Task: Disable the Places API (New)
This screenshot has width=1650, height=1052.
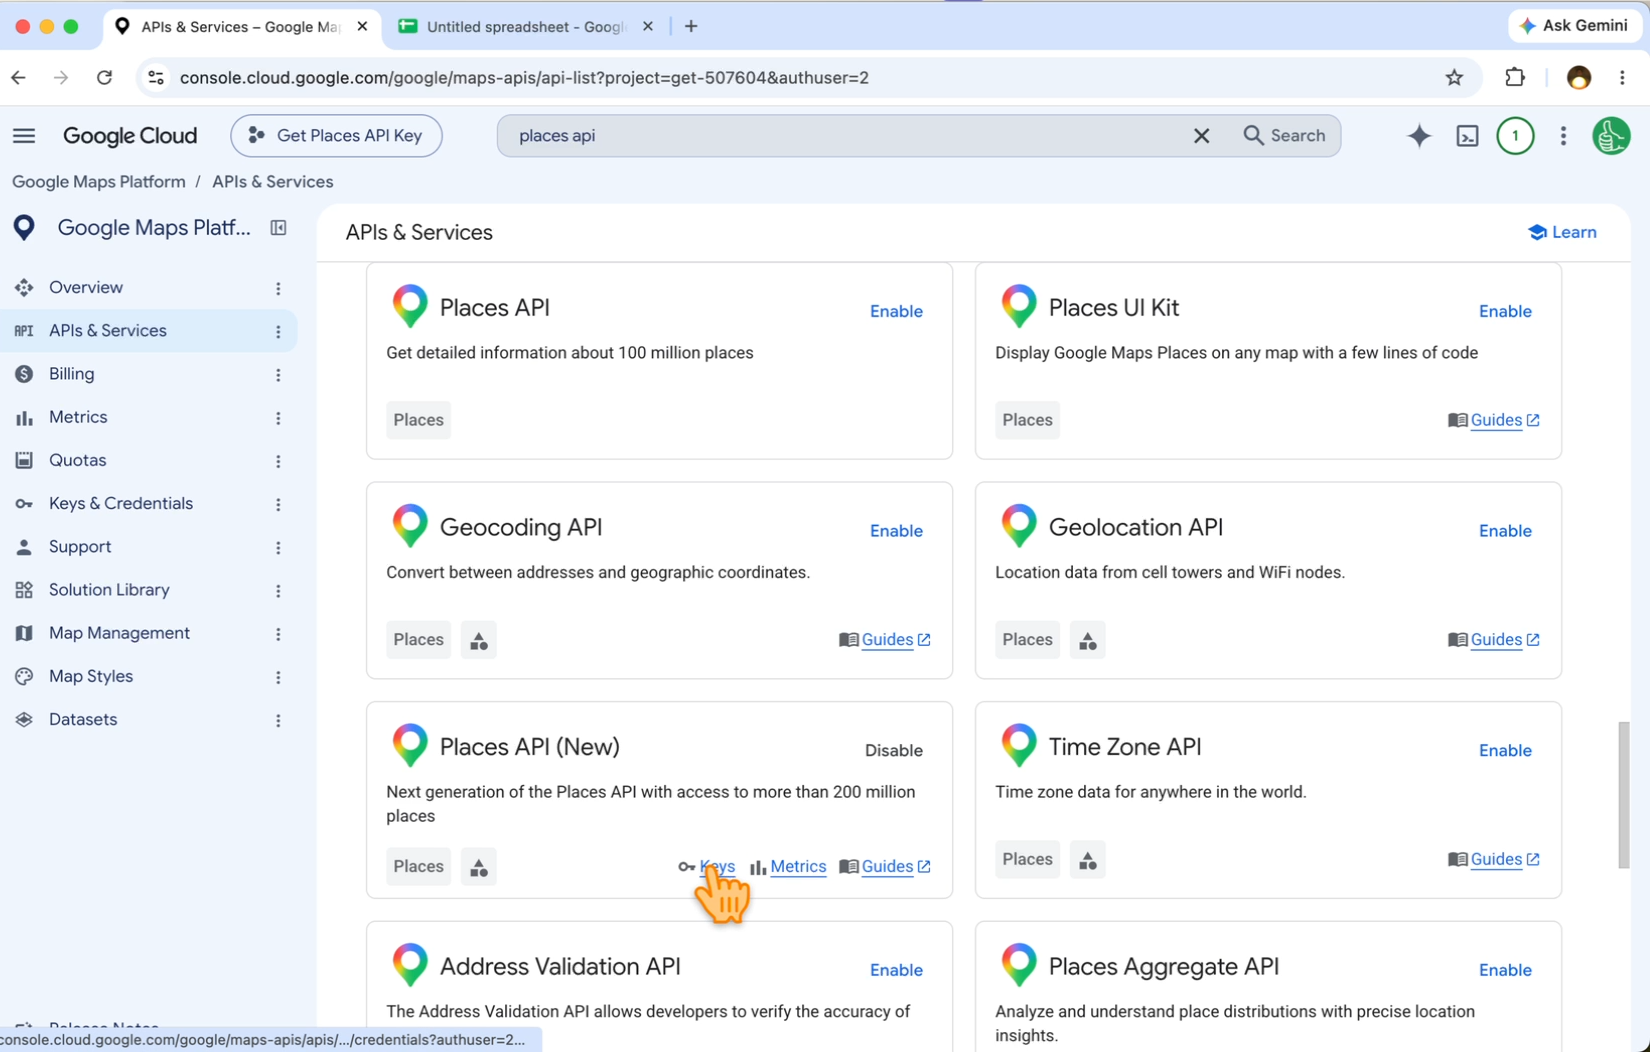Action: pos(893,750)
